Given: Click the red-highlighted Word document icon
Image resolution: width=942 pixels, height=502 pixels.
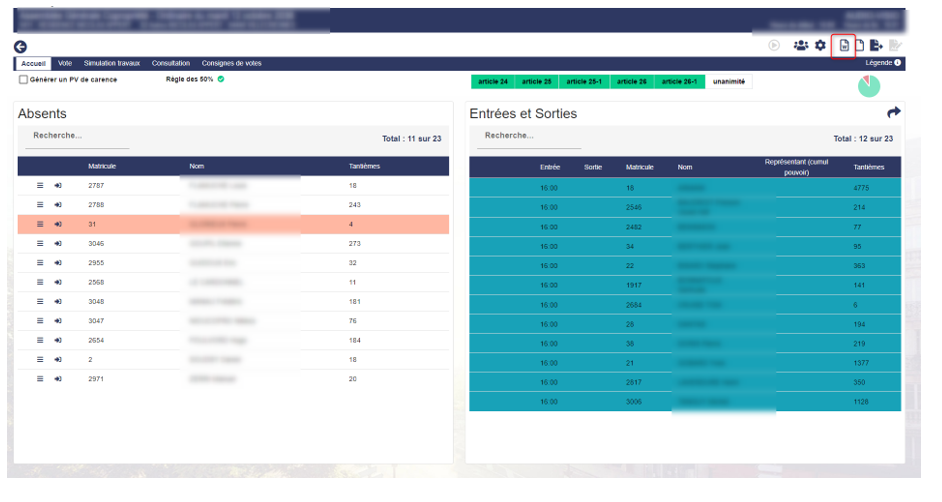Looking at the screenshot, I should tap(843, 46).
